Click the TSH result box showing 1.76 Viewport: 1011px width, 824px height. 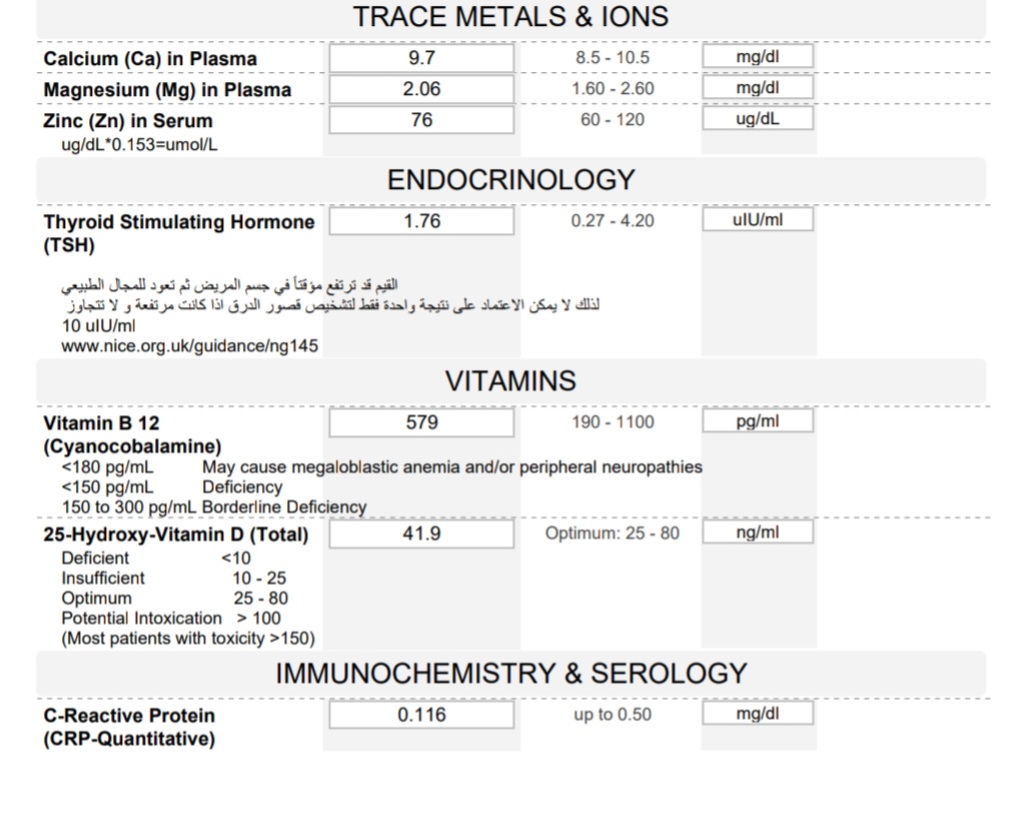pos(421,221)
